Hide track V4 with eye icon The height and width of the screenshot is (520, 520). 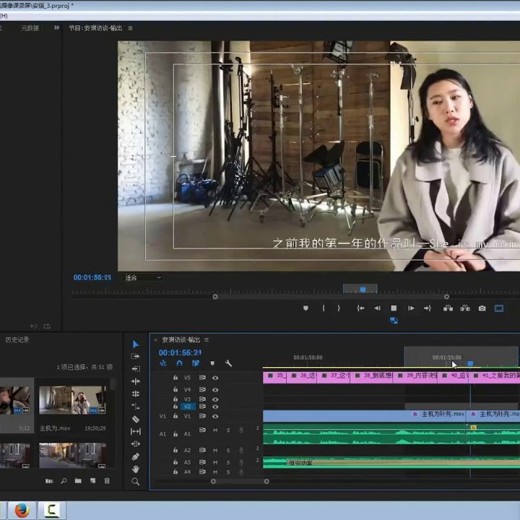click(x=215, y=390)
